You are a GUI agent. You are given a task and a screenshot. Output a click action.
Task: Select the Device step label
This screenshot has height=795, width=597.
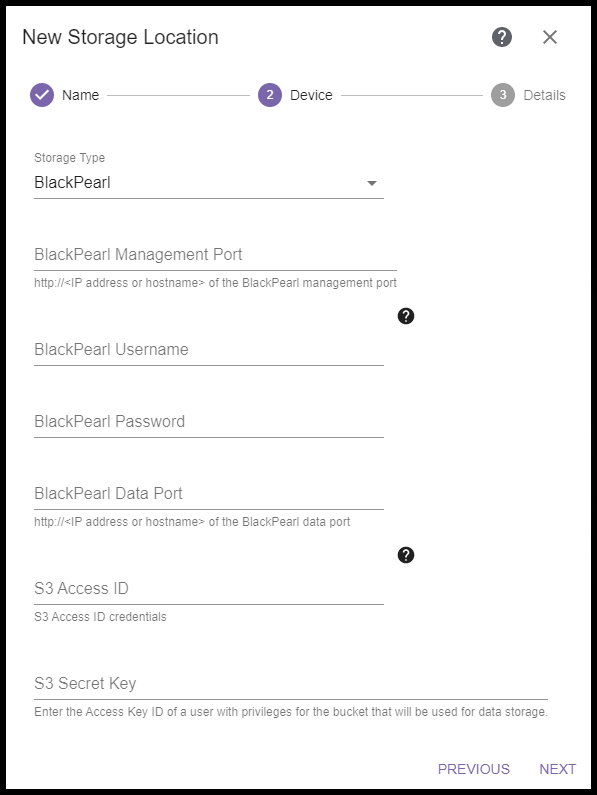(311, 95)
